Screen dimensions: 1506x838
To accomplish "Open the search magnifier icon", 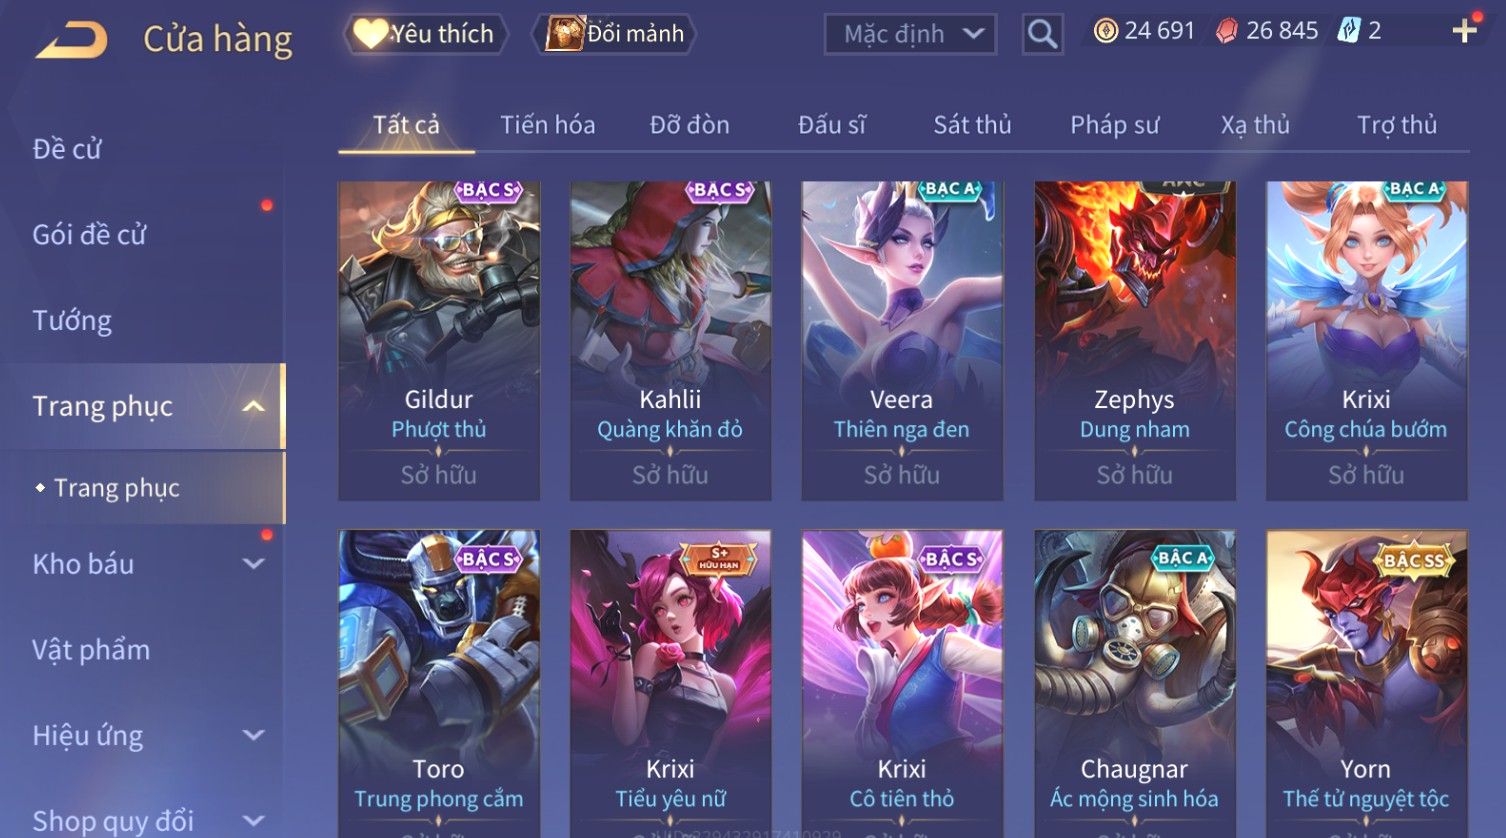I will coord(1042,34).
